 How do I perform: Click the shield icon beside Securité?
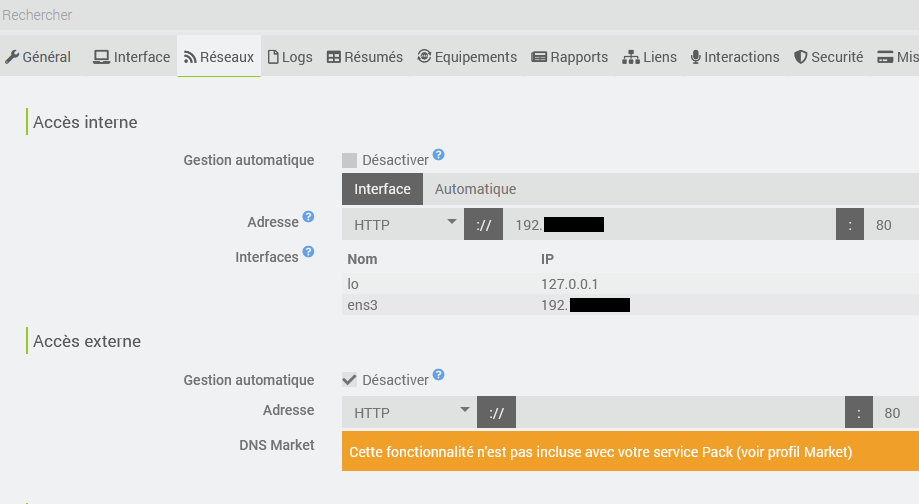800,57
